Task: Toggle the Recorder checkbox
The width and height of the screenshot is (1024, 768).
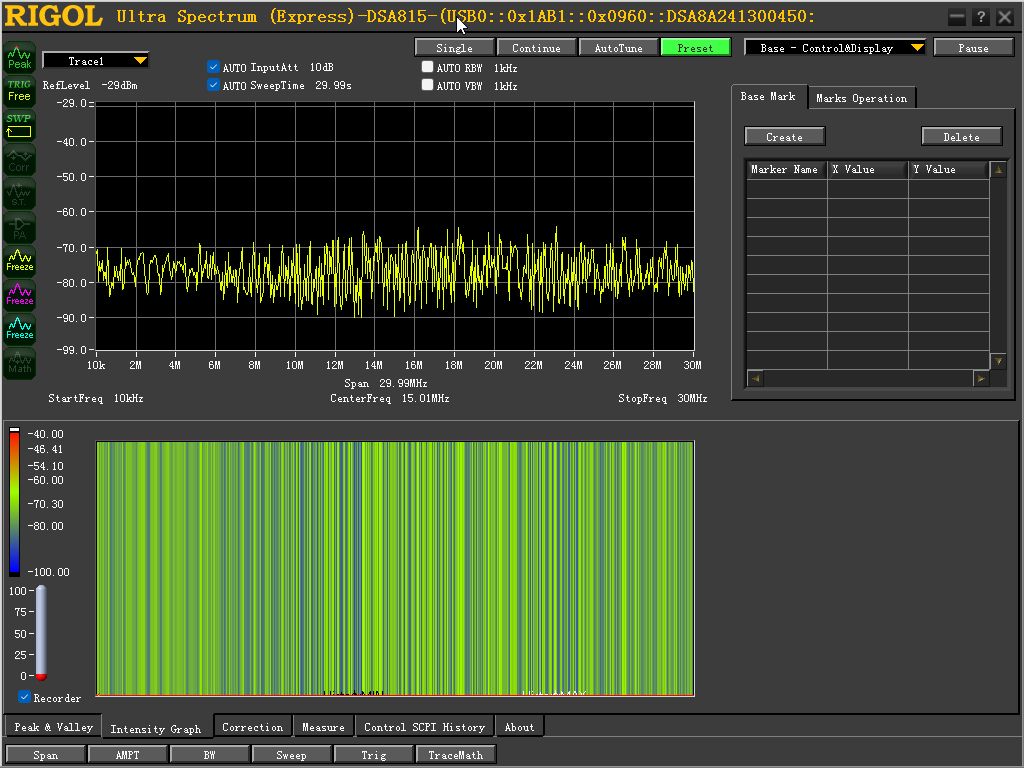Action: coord(24,697)
